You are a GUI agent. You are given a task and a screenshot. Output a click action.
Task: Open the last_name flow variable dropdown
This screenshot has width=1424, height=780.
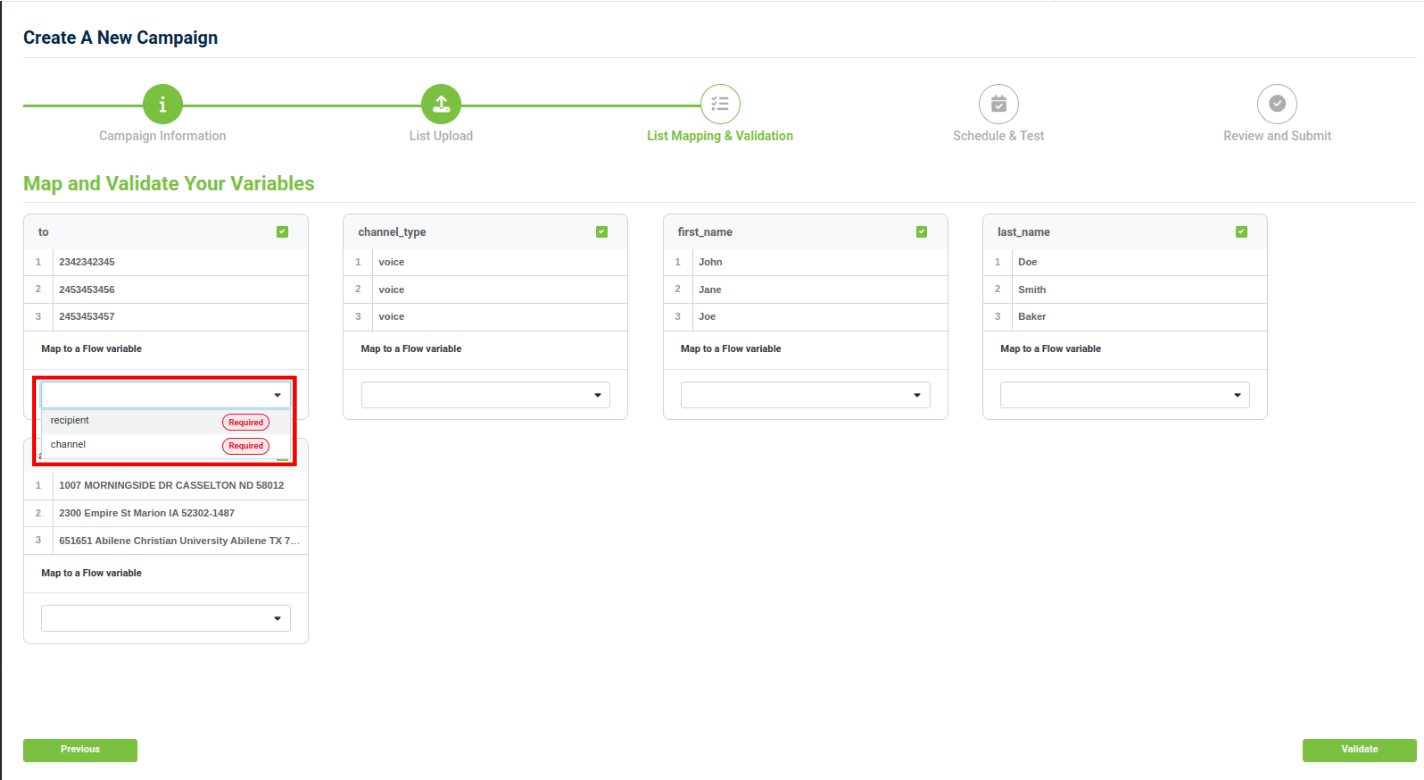[x=1125, y=395]
